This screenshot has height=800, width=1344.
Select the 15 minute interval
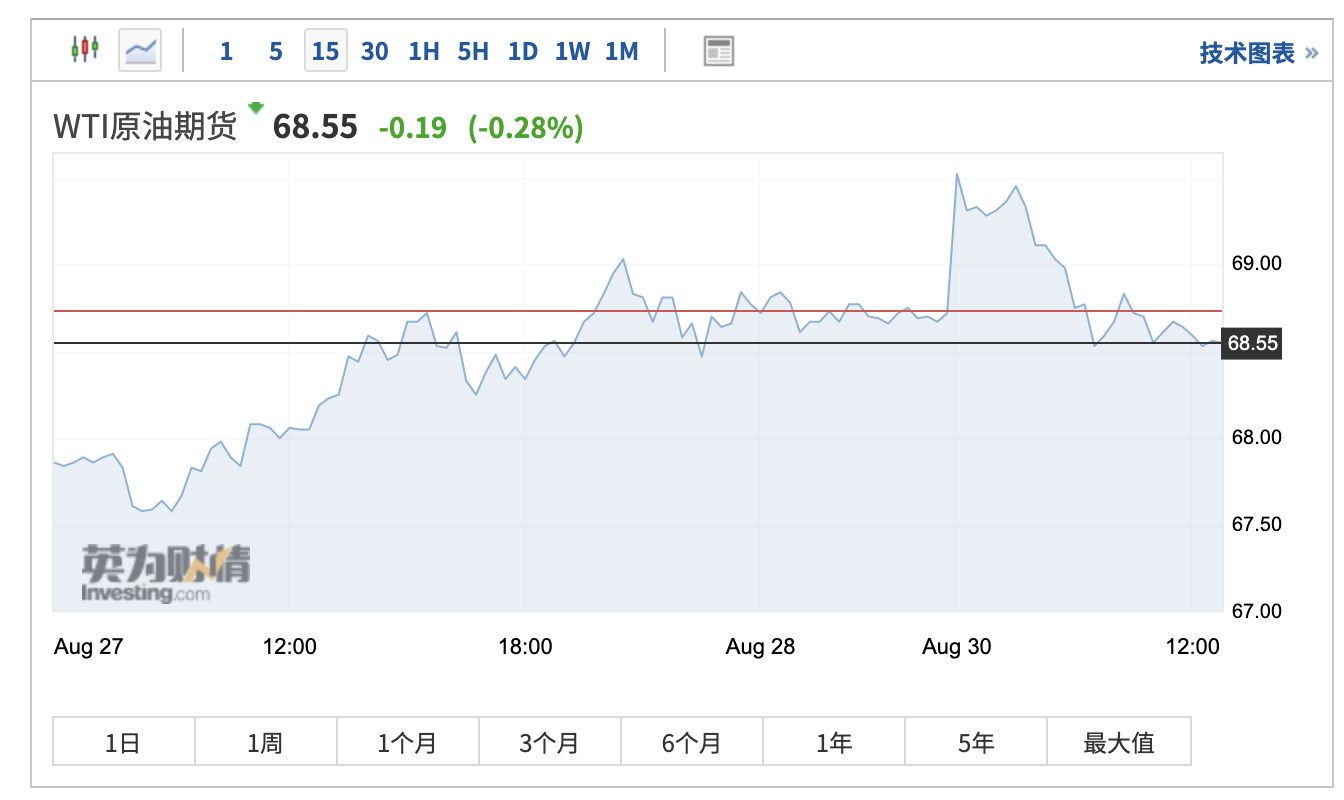325,51
